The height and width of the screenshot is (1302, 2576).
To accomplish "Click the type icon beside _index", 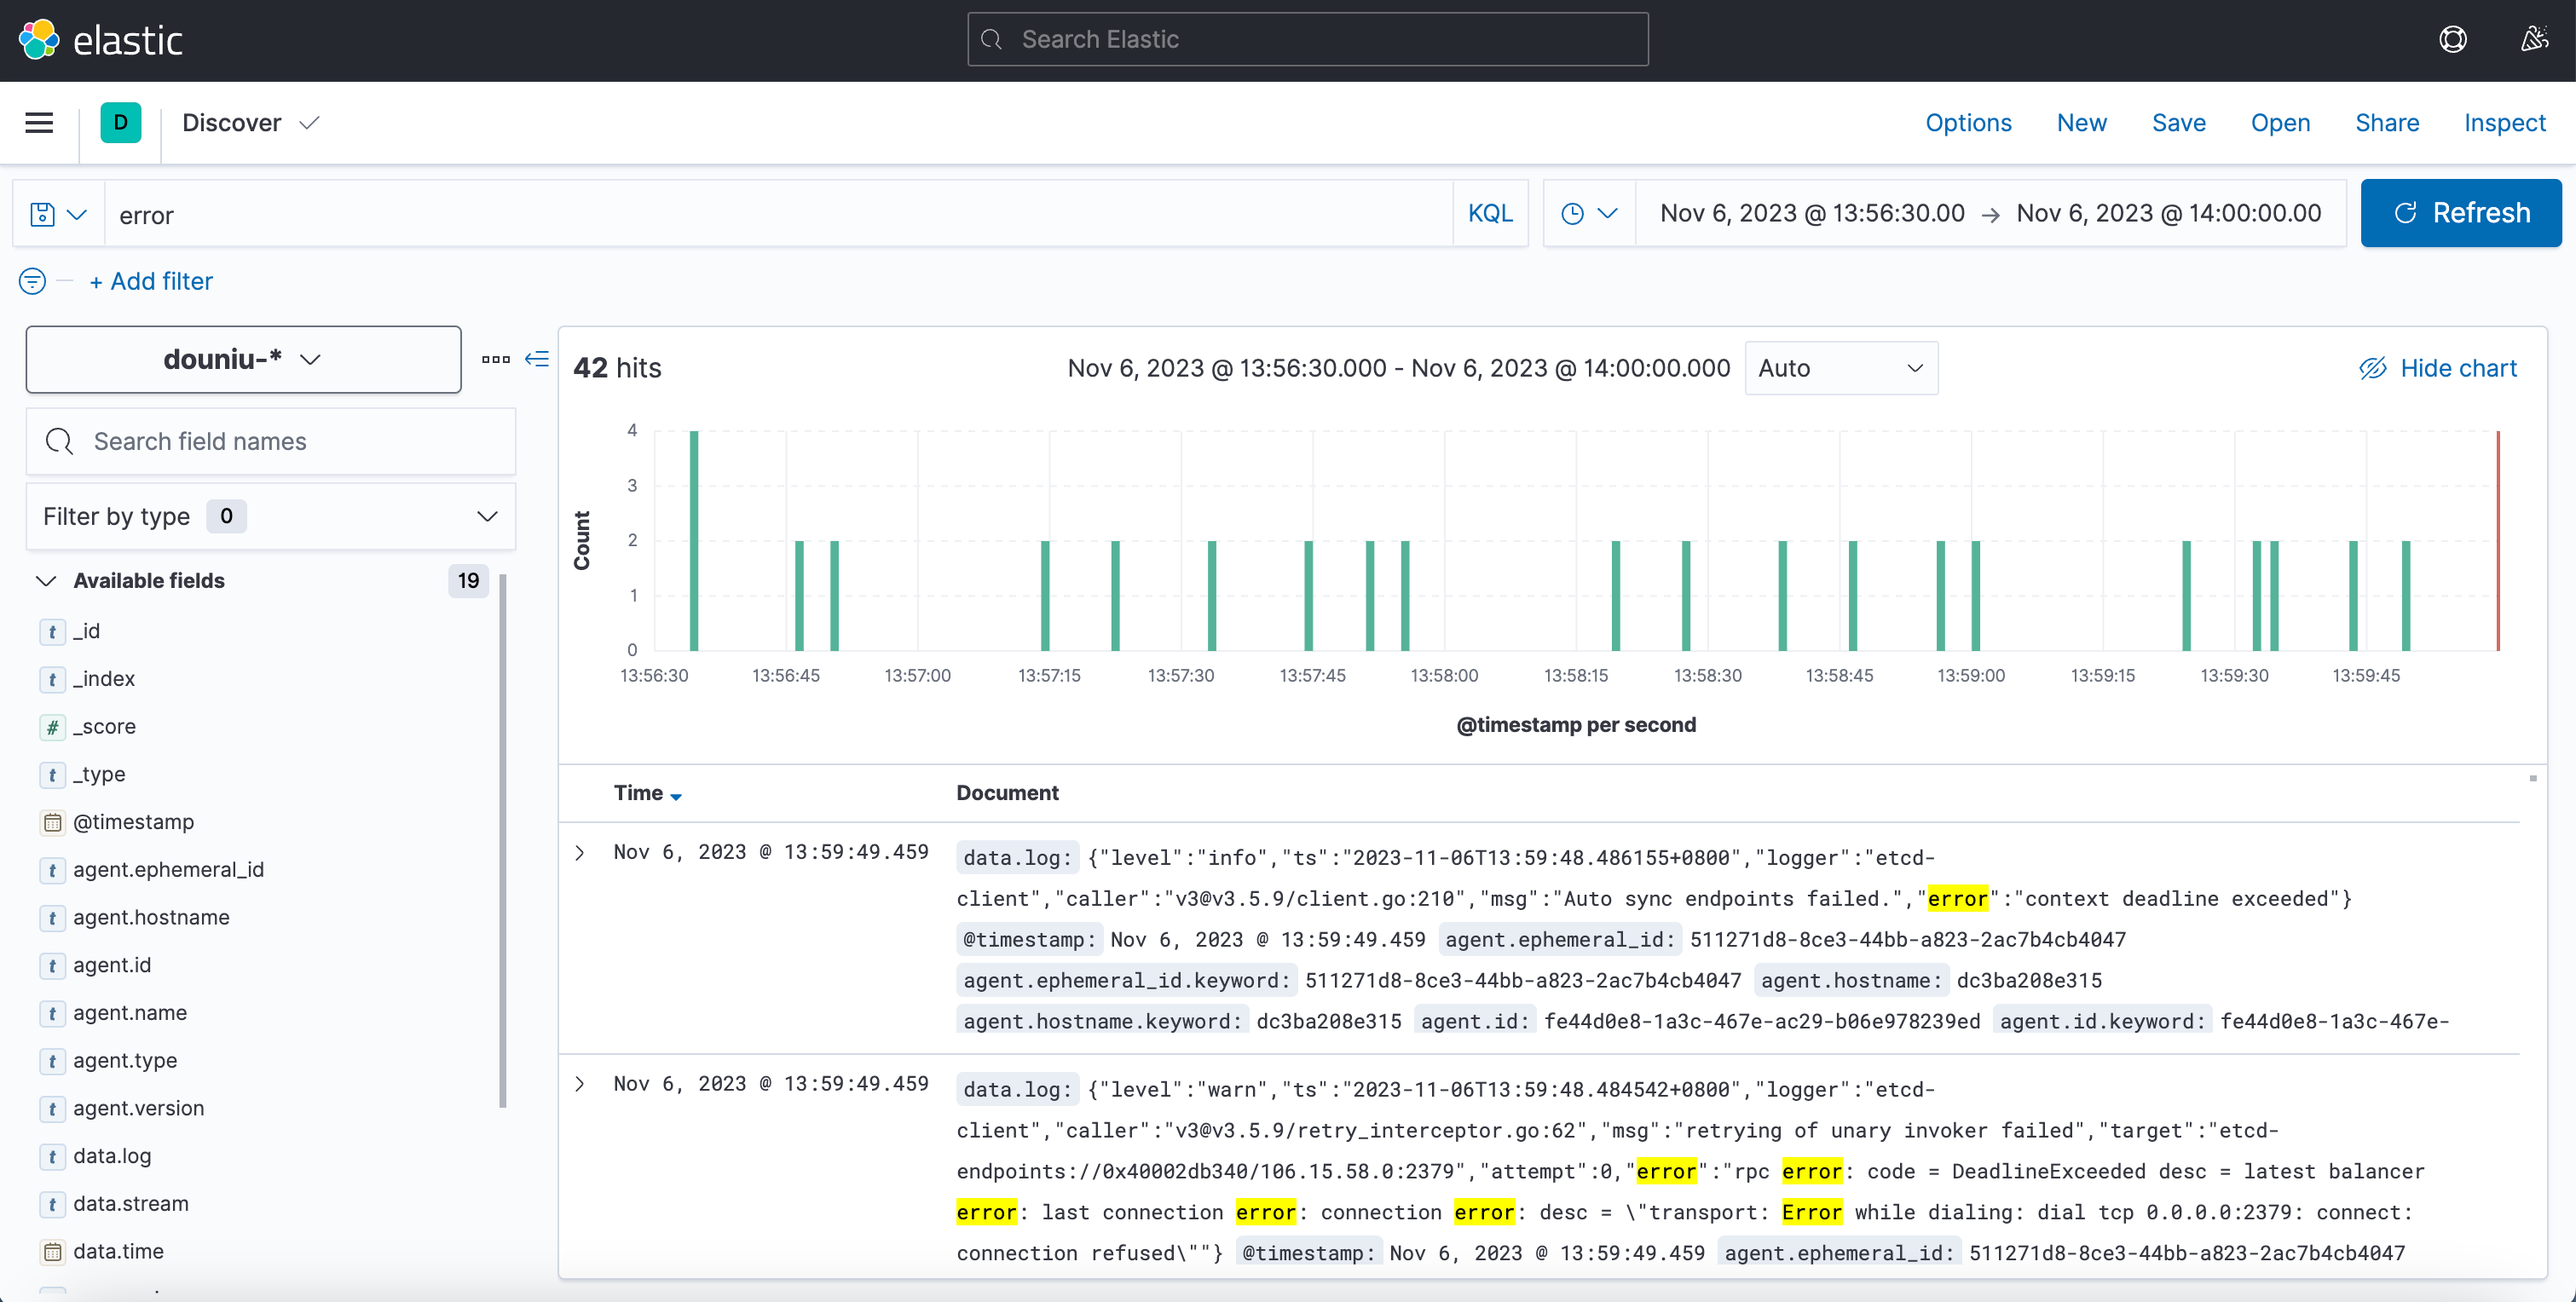I will coord(52,679).
